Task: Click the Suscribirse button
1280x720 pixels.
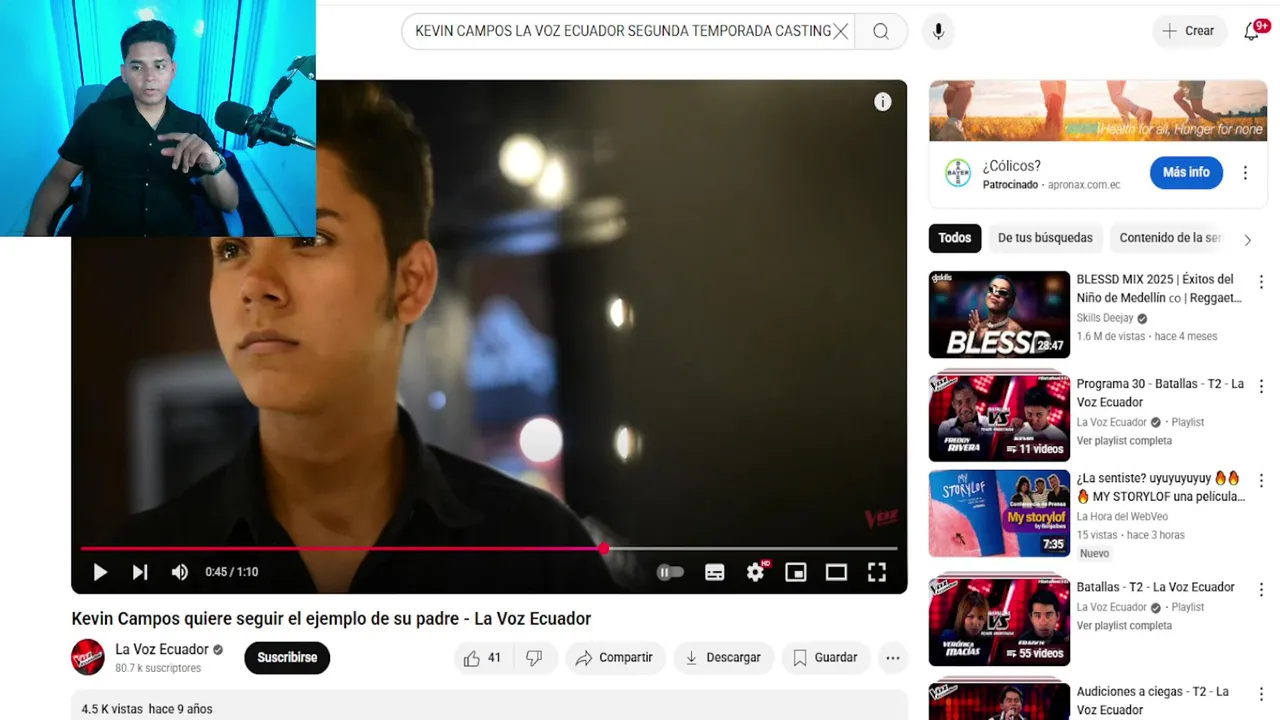Action: tap(287, 657)
